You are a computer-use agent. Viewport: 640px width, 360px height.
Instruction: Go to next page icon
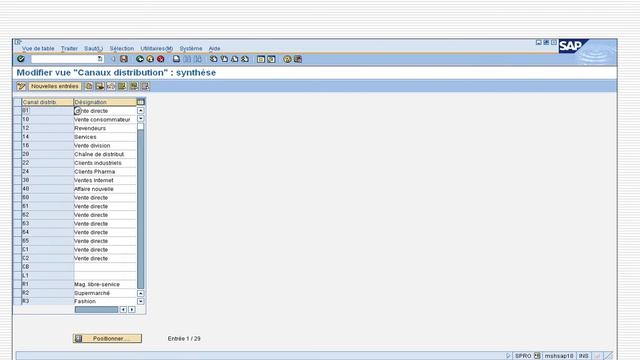click(235, 59)
